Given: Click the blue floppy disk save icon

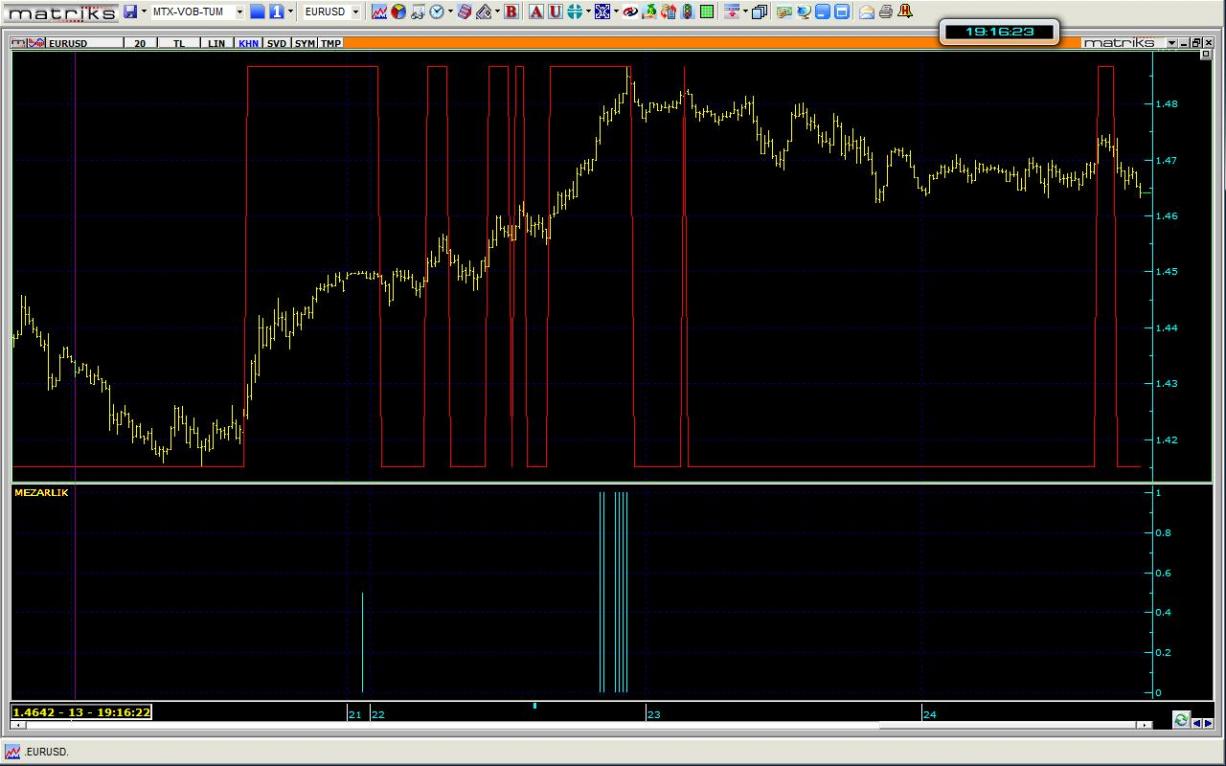Looking at the screenshot, I should (130, 12).
